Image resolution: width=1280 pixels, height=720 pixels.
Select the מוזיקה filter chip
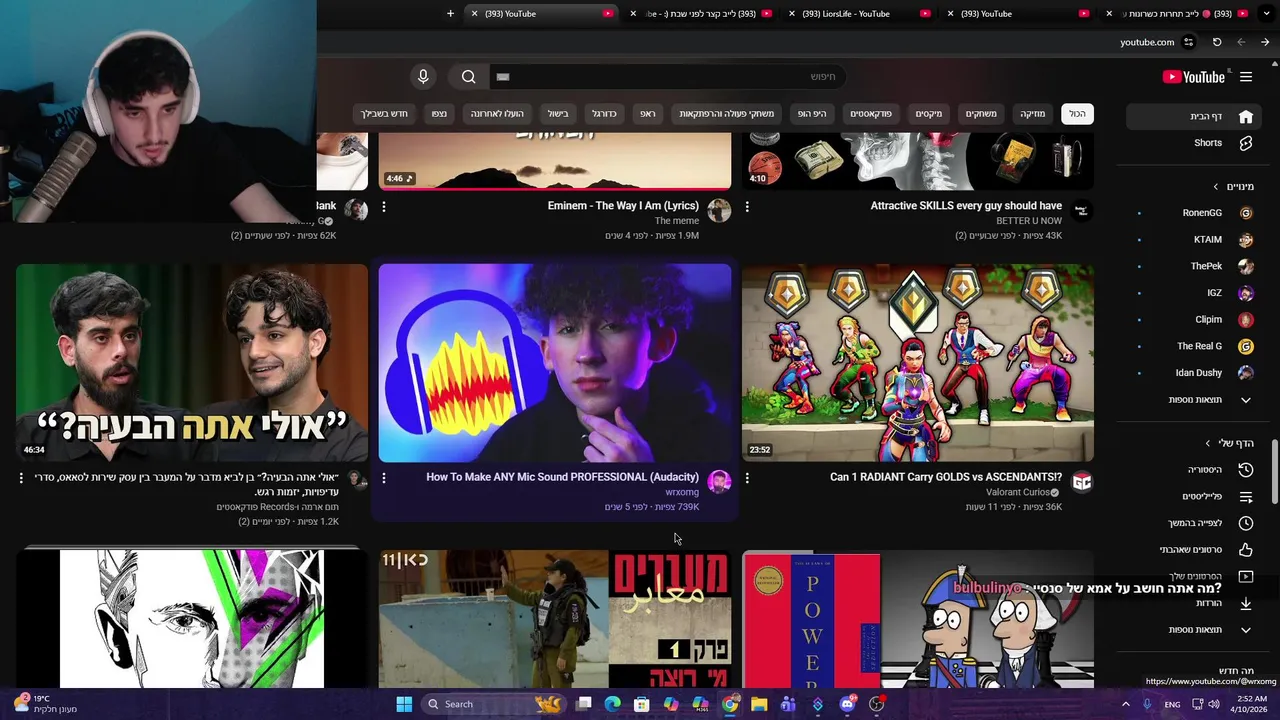coord(1032,114)
